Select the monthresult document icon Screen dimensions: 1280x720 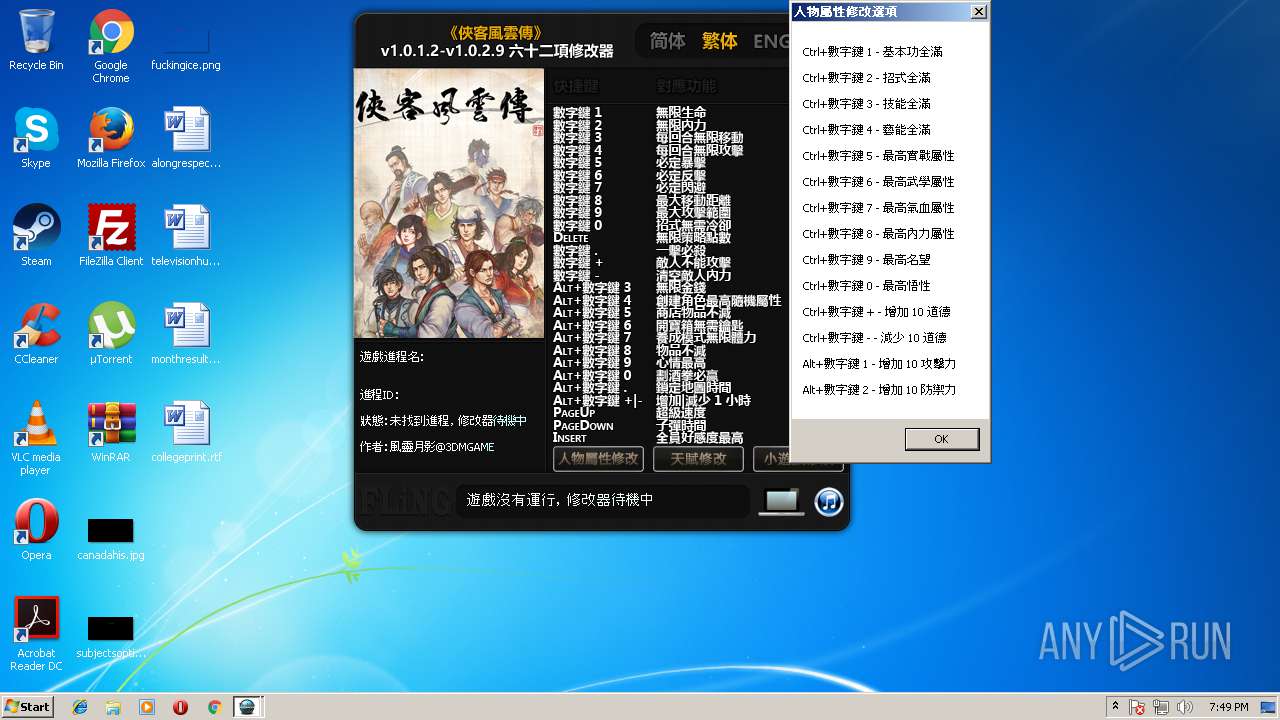click(x=186, y=334)
